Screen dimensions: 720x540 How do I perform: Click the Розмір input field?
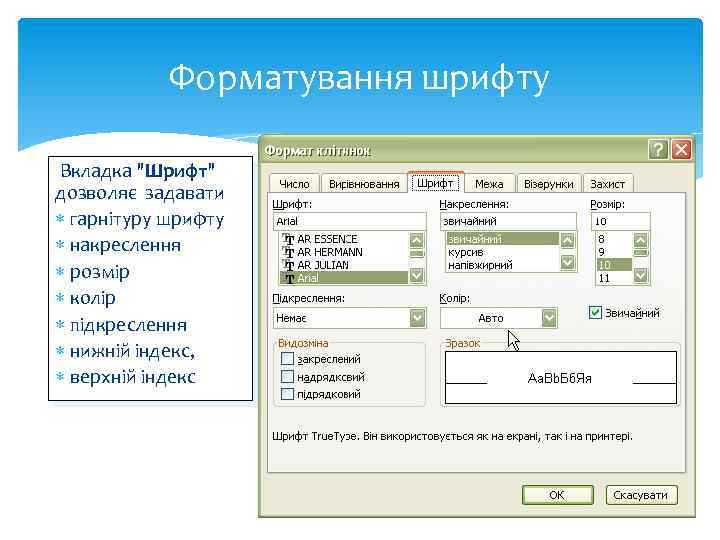[620, 221]
